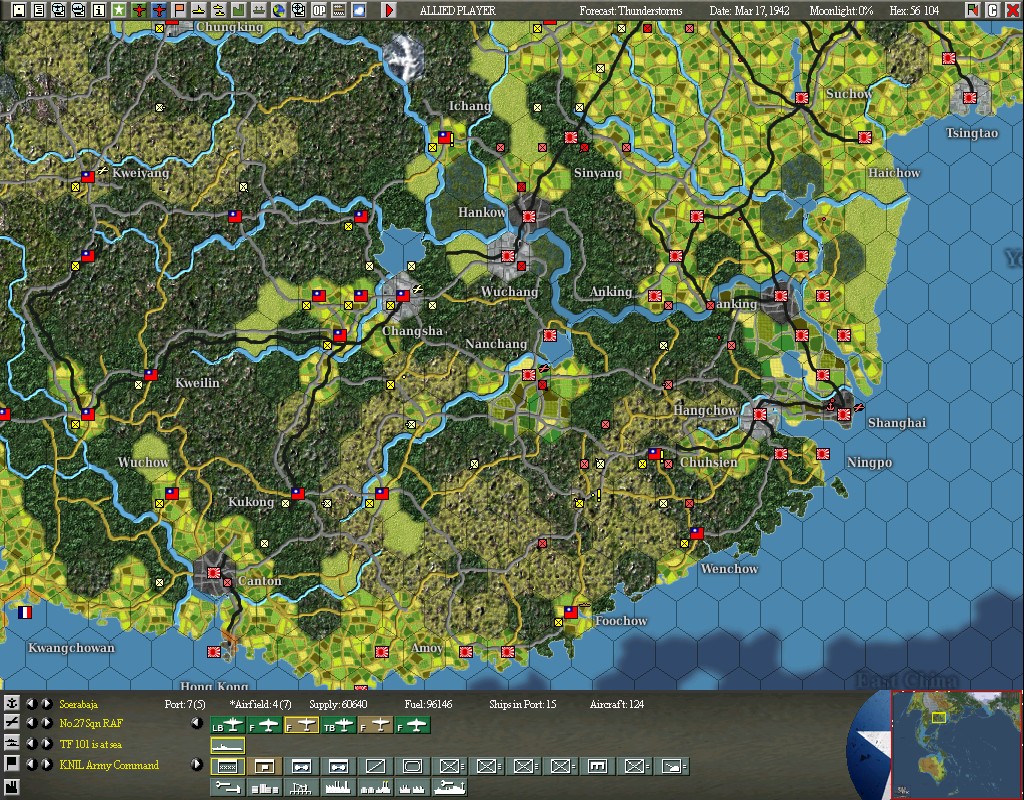The width and height of the screenshot is (1024, 800).
Task: Select the yellow-highlighted F fighter unit icon
Action: point(302,725)
